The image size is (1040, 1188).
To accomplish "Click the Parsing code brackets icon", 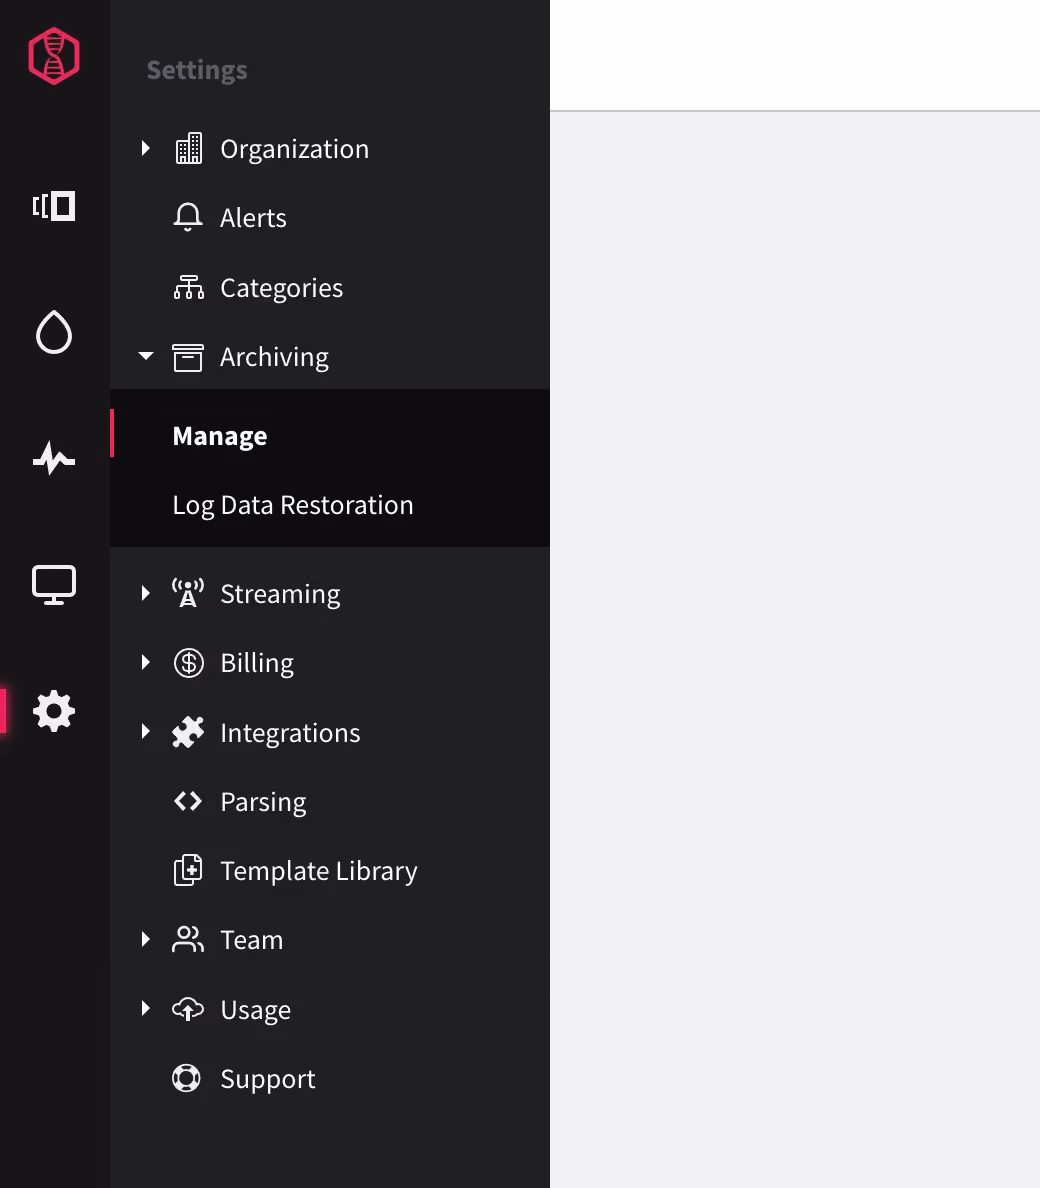I will 188,801.
